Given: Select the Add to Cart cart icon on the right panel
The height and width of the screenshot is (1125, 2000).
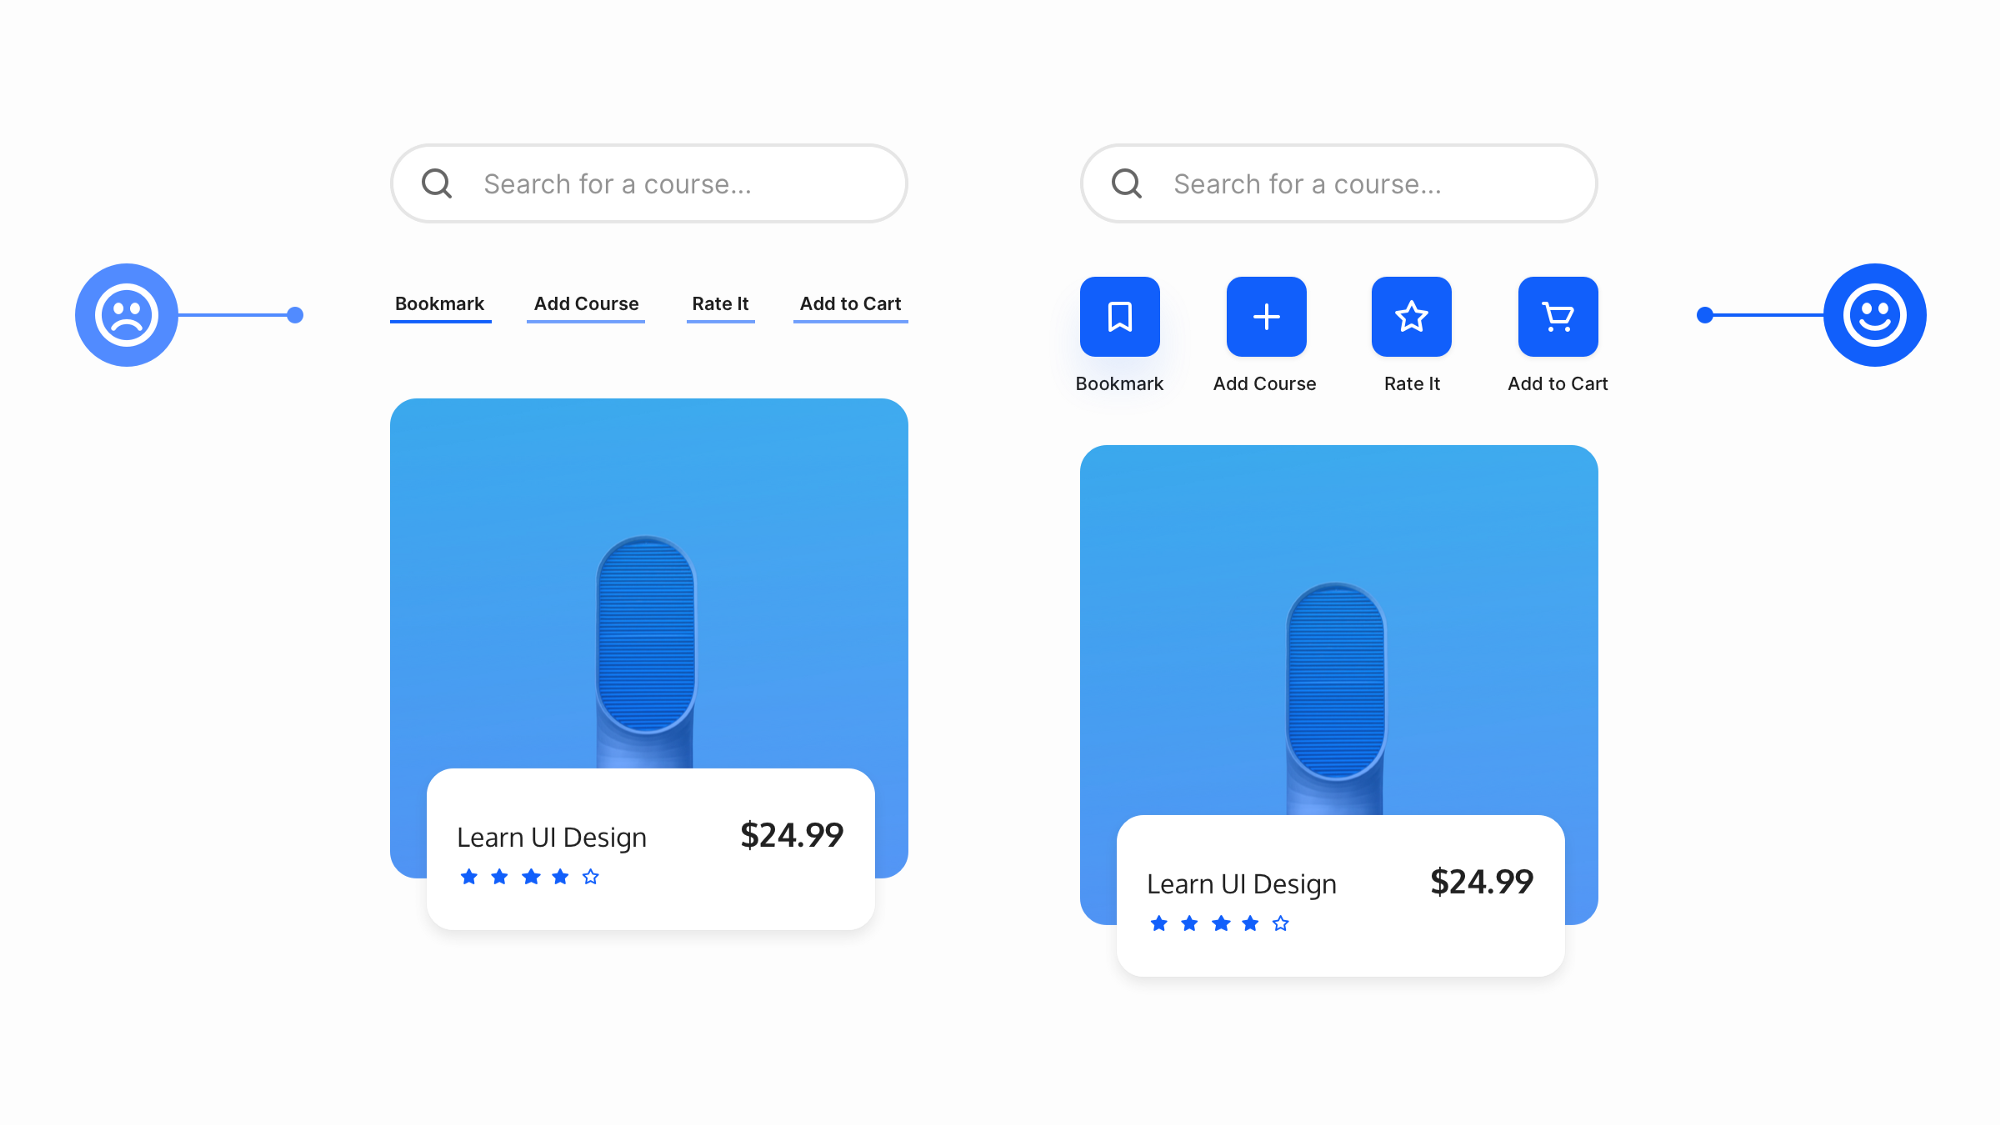Looking at the screenshot, I should point(1556,315).
